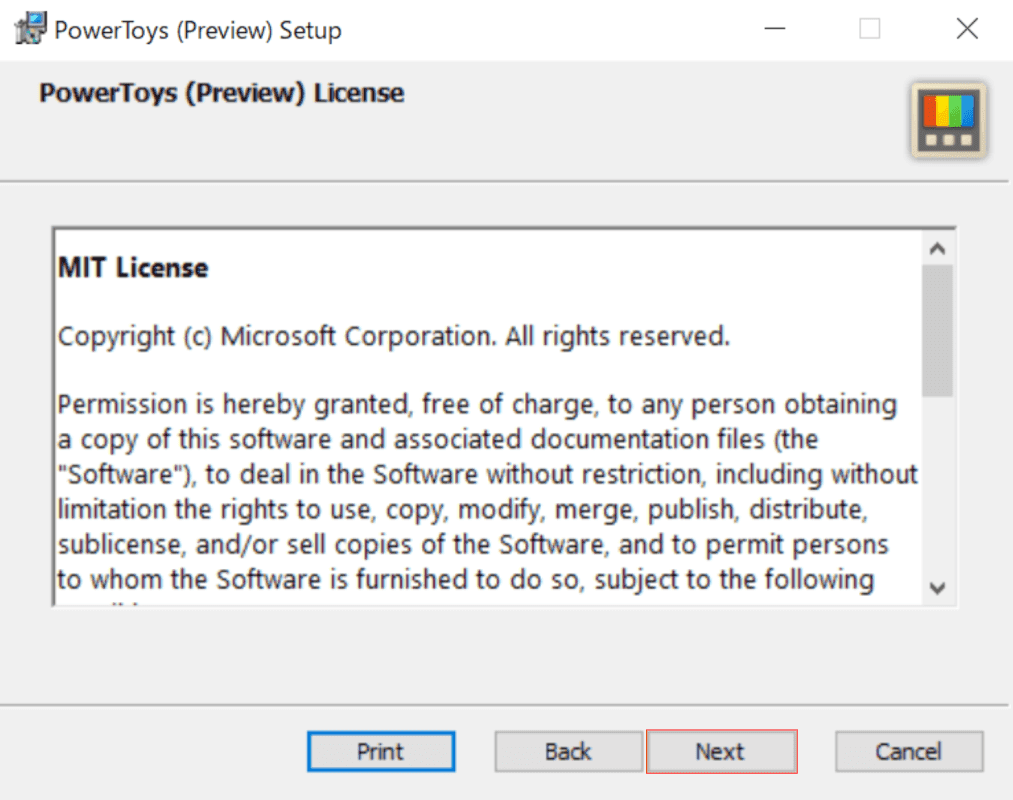This screenshot has height=800, width=1013.
Task: Go Back to the previous setup step
Action: pyautogui.click(x=569, y=752)
